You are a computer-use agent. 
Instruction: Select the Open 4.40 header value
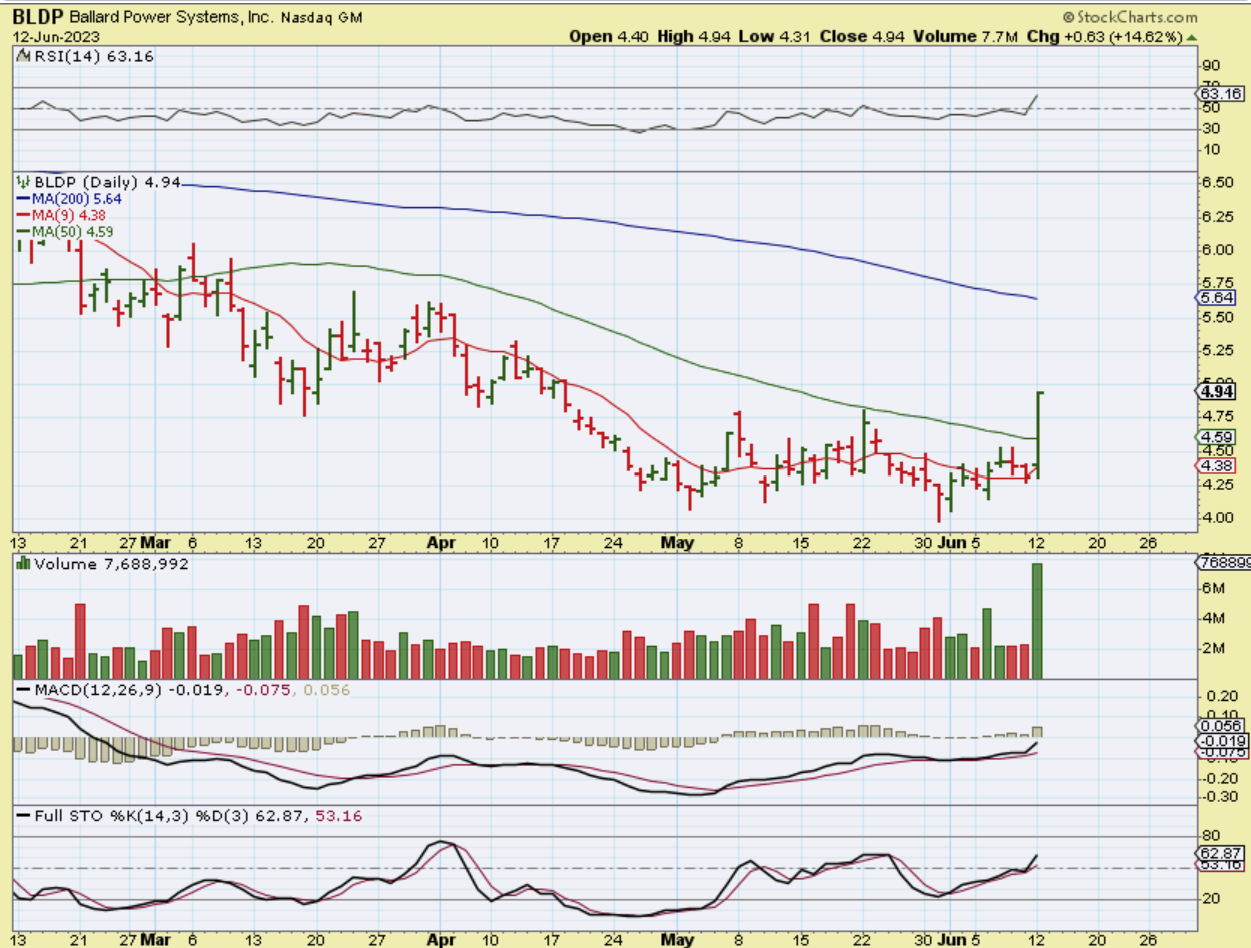point(609,36)
